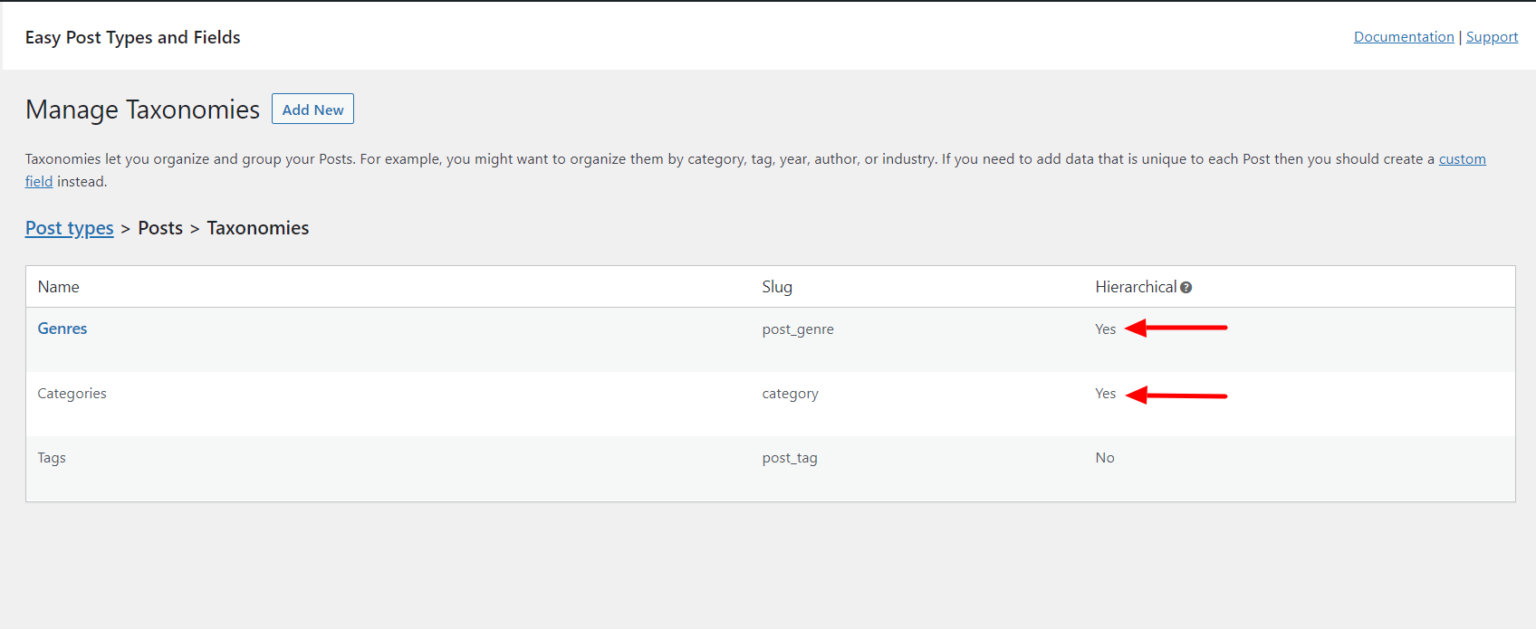Follow the custom field link
The width and height of the screenshot is (1536, 629).
coord(1462,159)
